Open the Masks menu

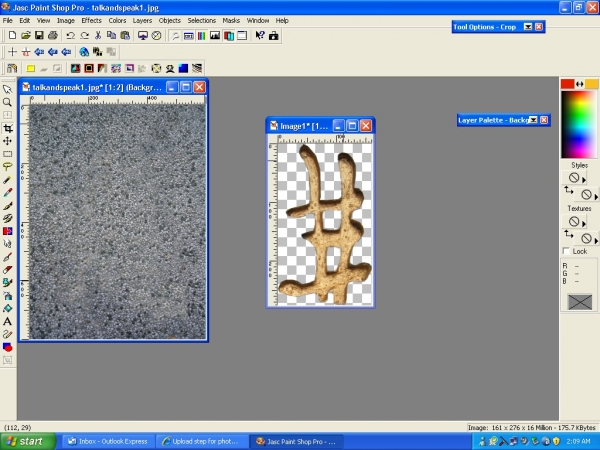[x=231, y=21]
